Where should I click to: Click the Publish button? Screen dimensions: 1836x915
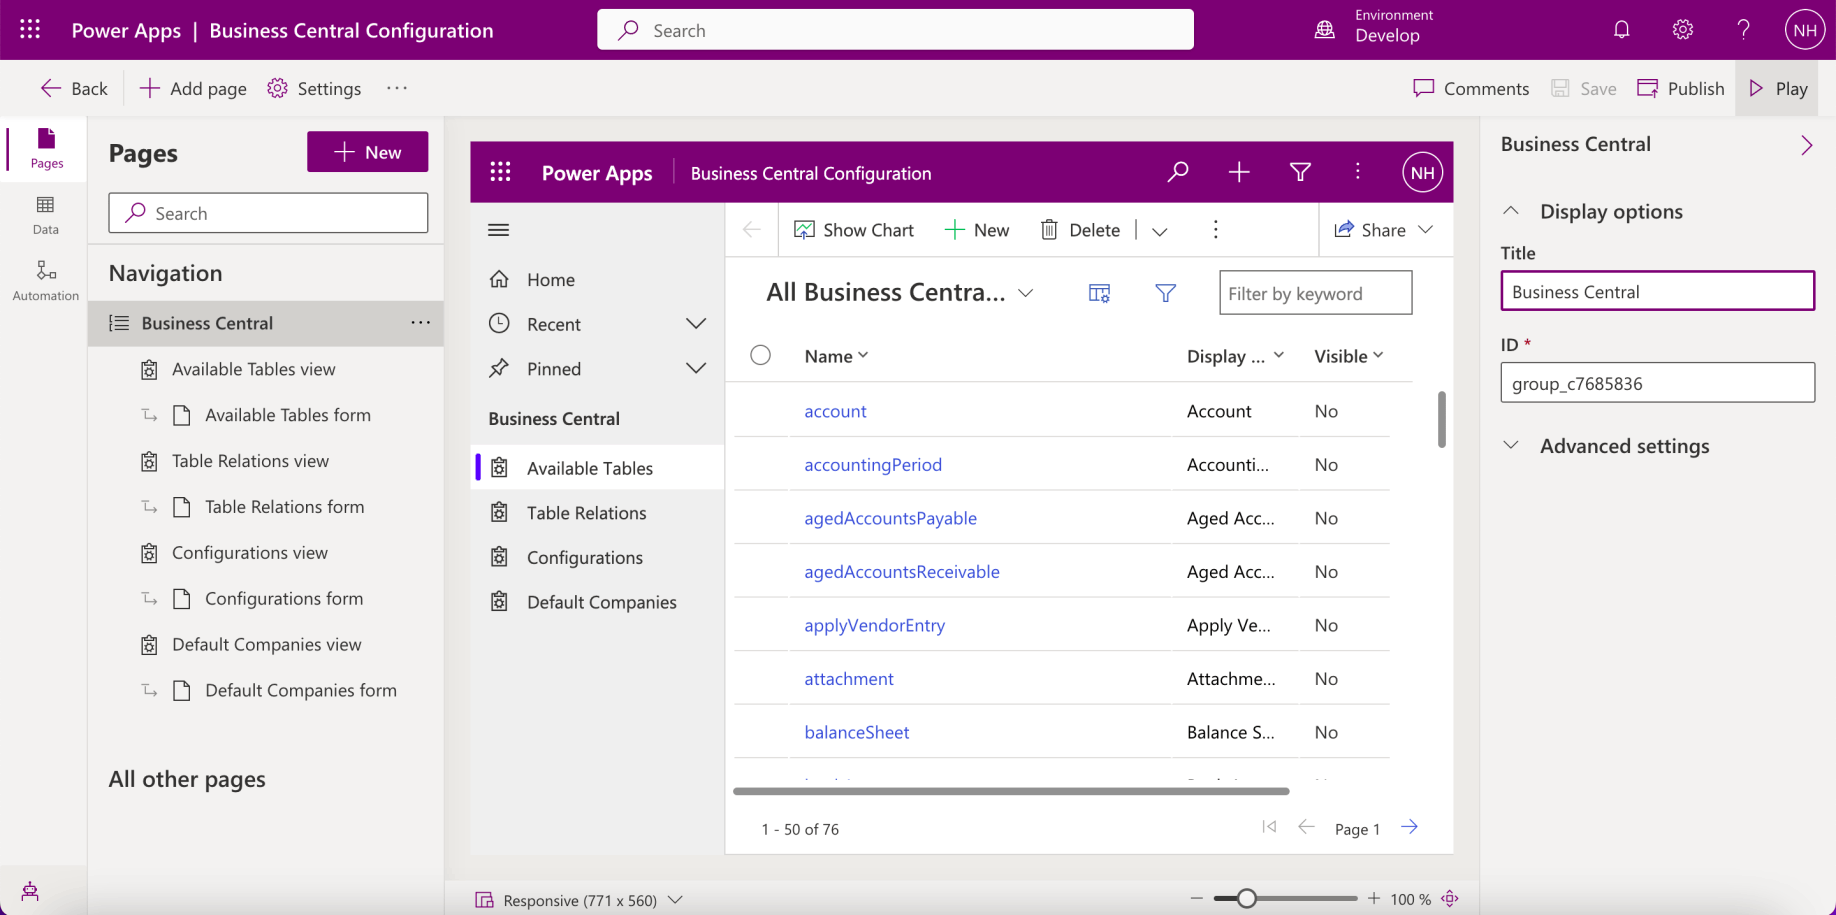1681,88
